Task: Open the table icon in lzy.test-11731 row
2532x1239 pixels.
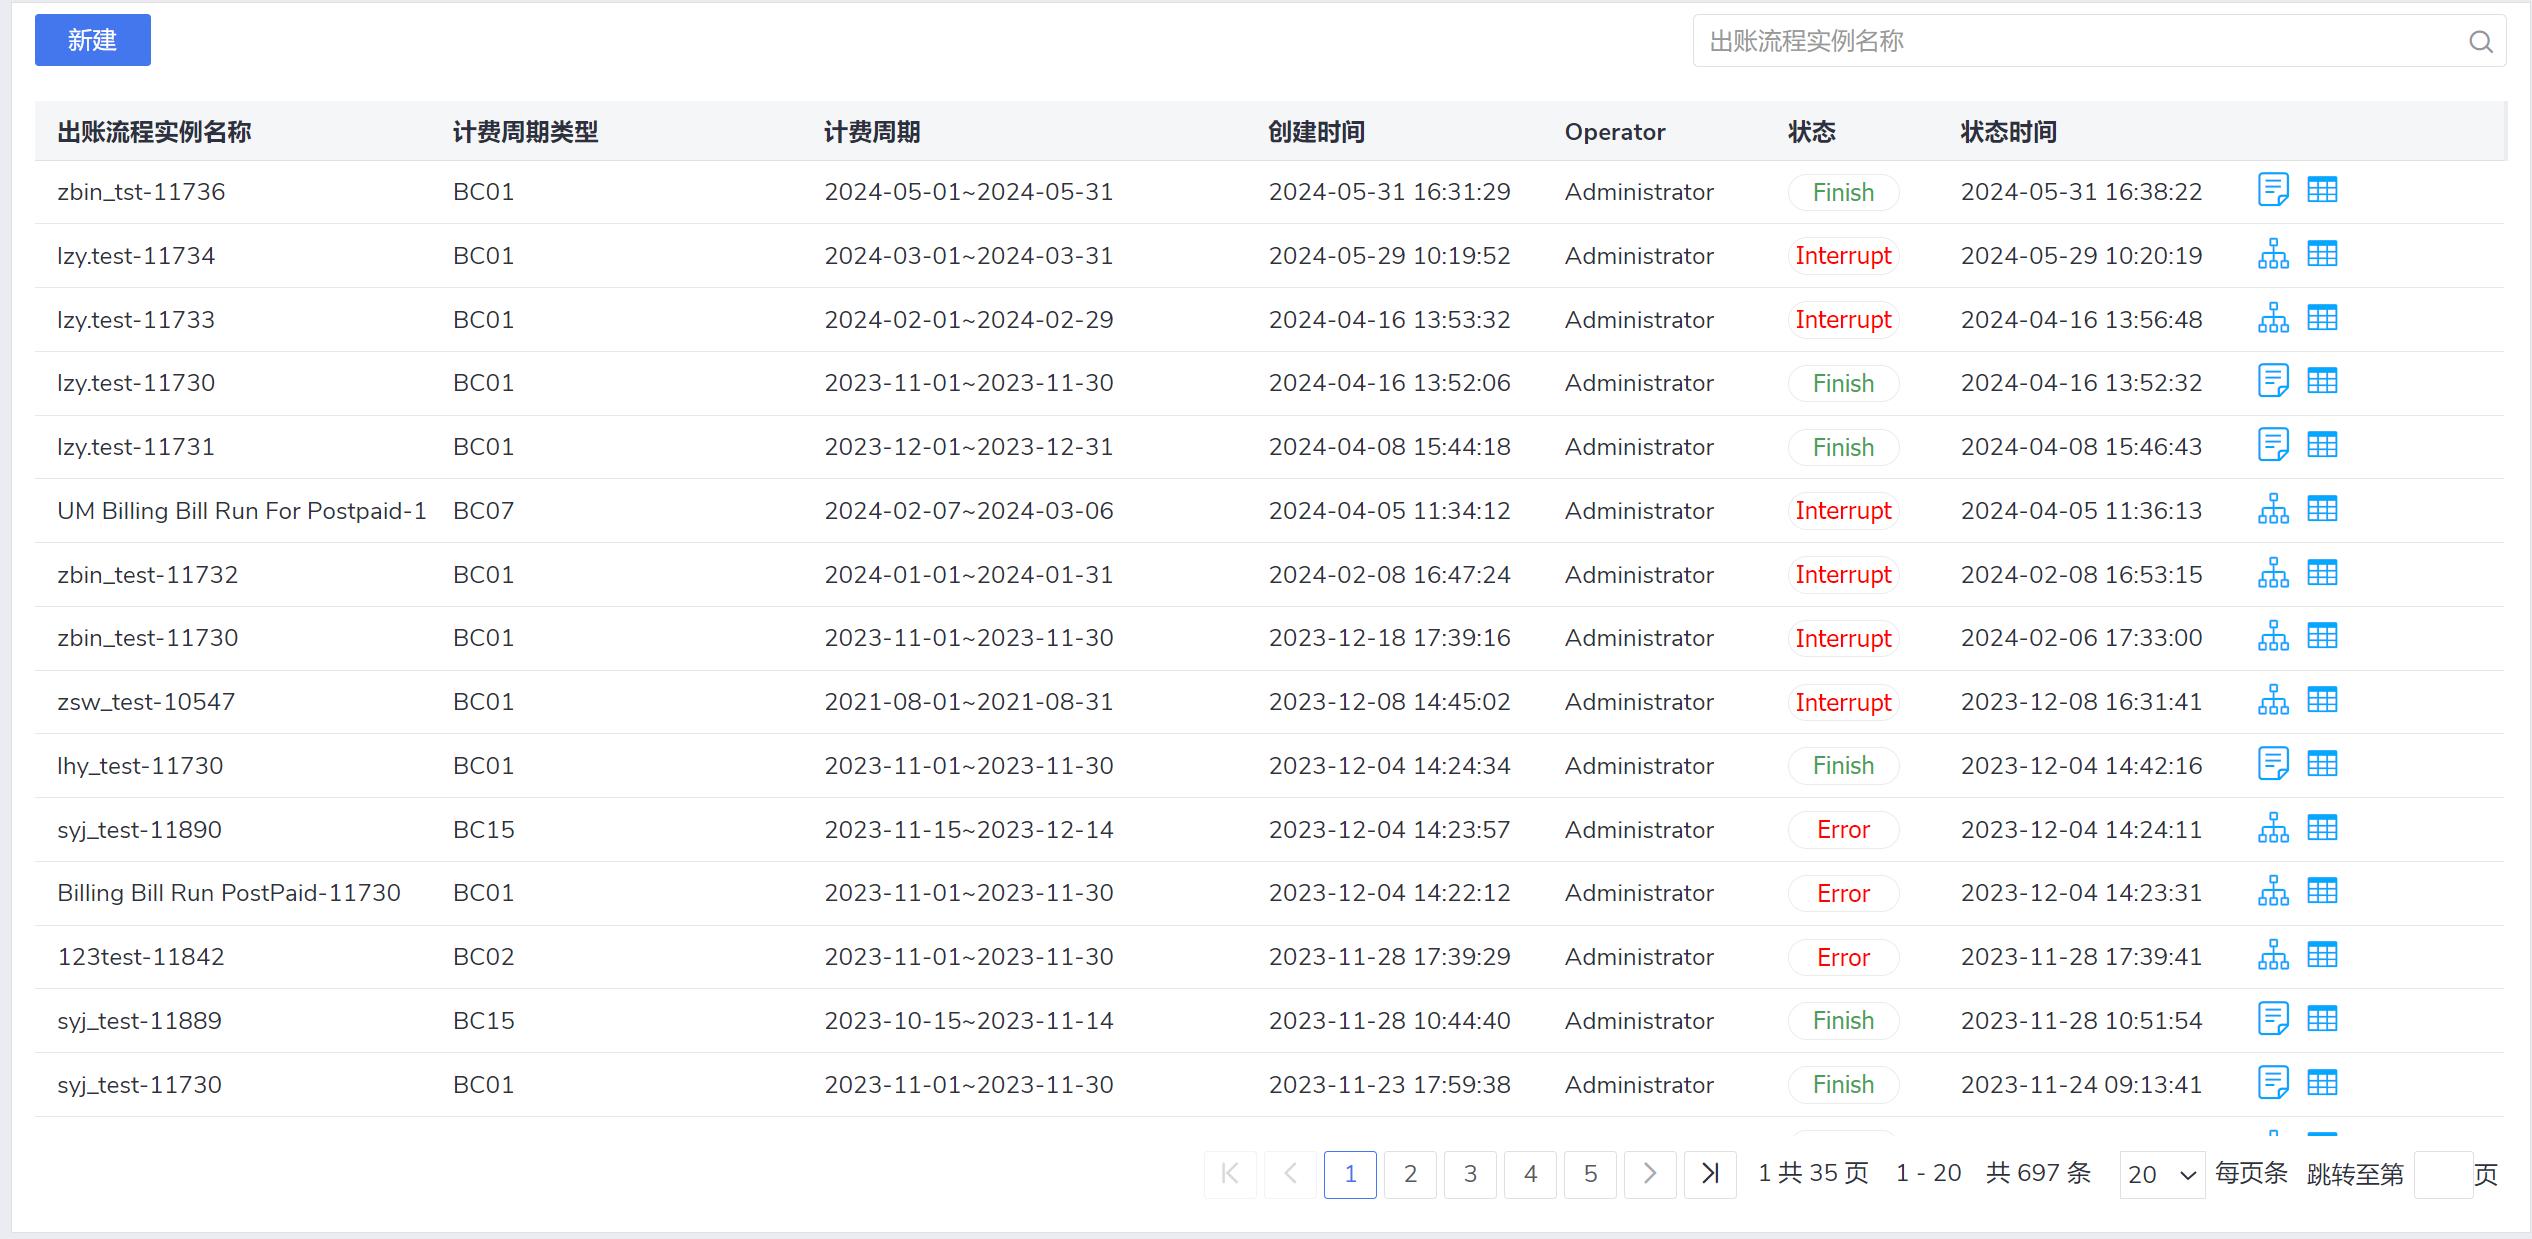Action: 2322,445
